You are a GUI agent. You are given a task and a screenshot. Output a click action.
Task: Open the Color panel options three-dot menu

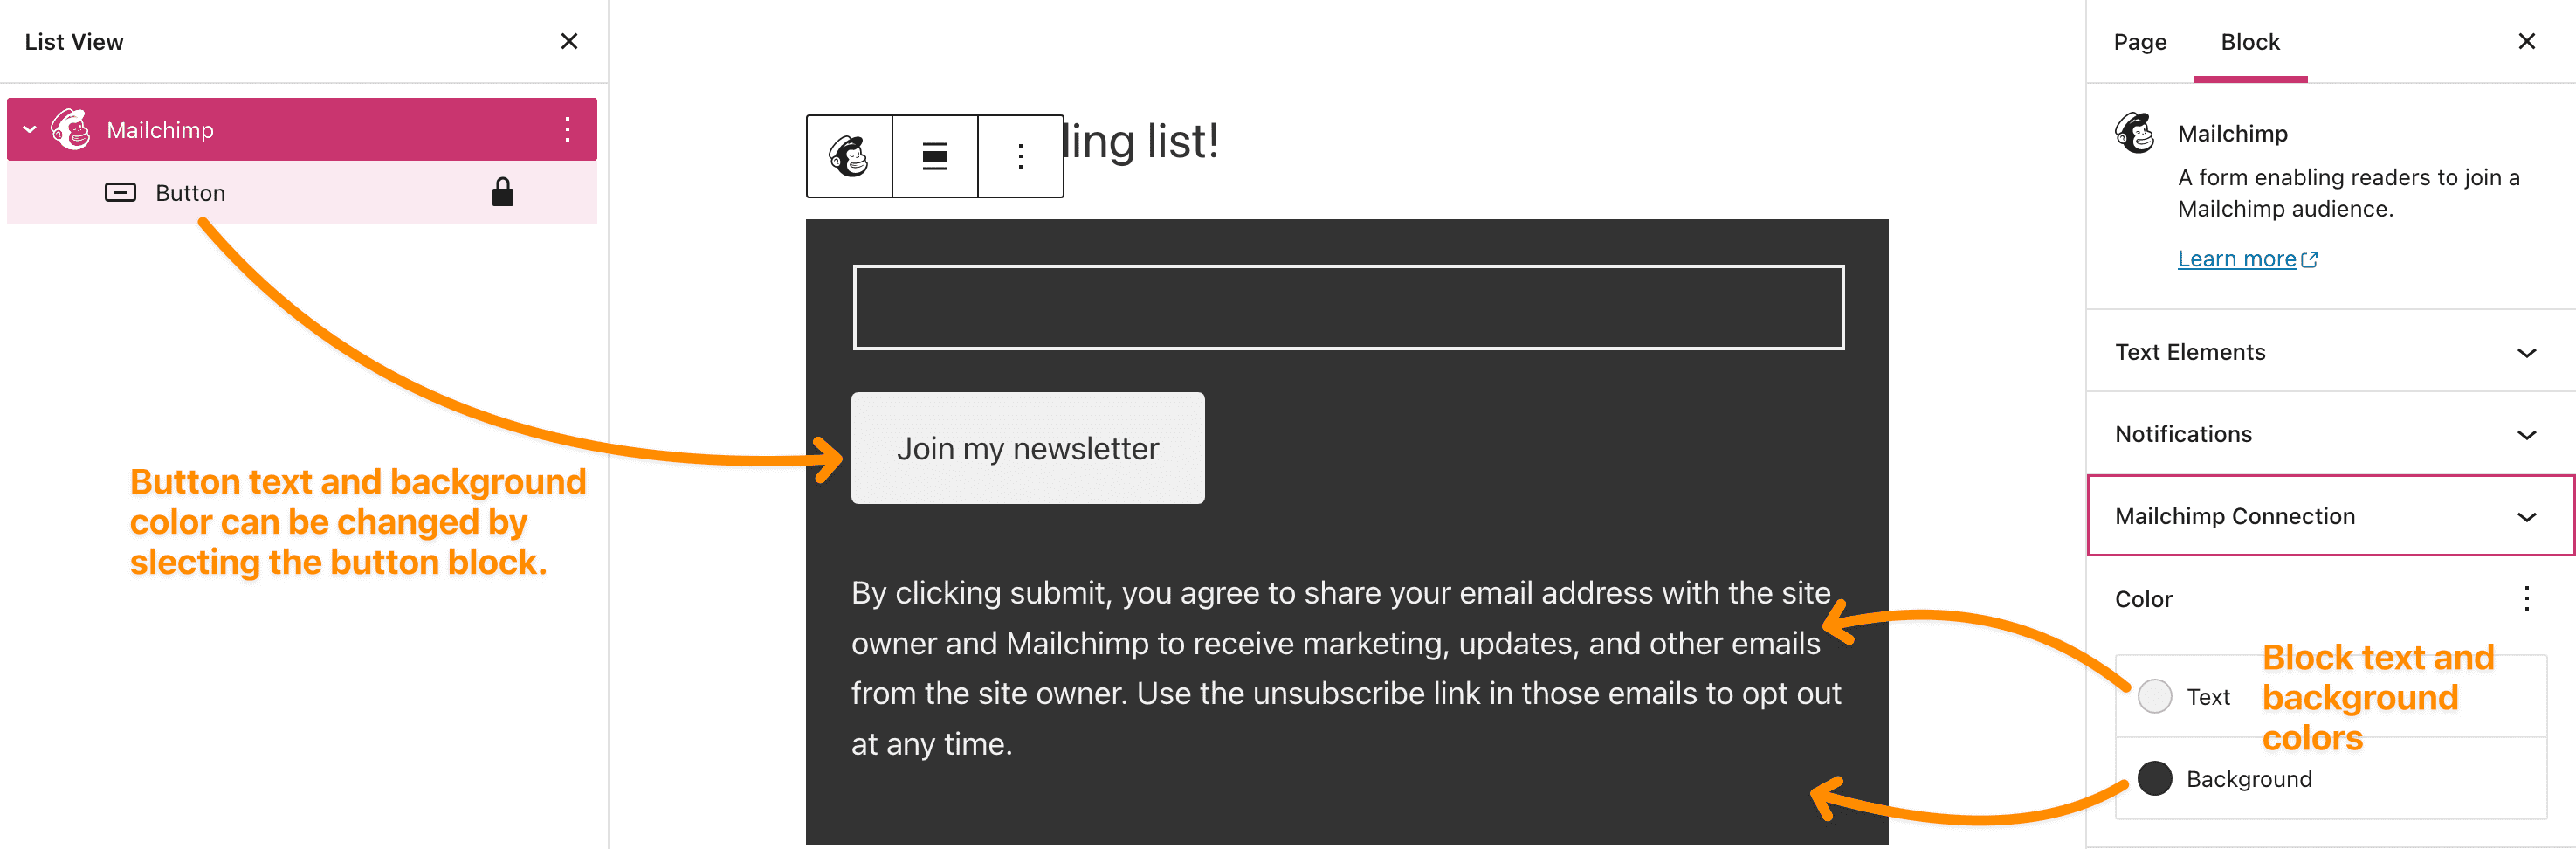[2527, 598]
